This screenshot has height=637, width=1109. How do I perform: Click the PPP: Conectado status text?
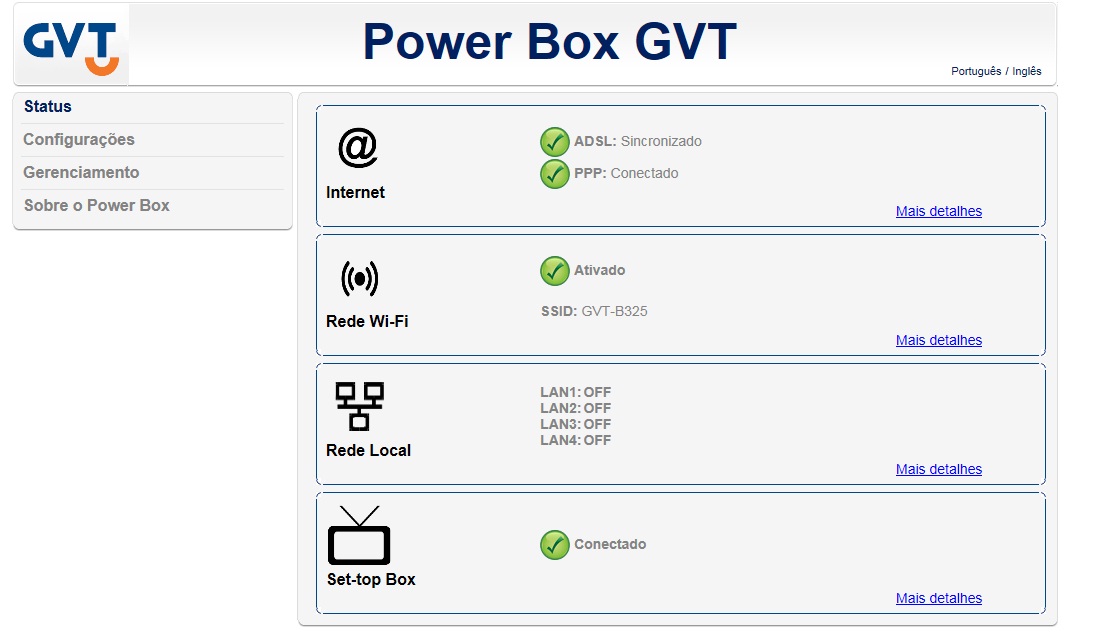(x=626, y=173)
